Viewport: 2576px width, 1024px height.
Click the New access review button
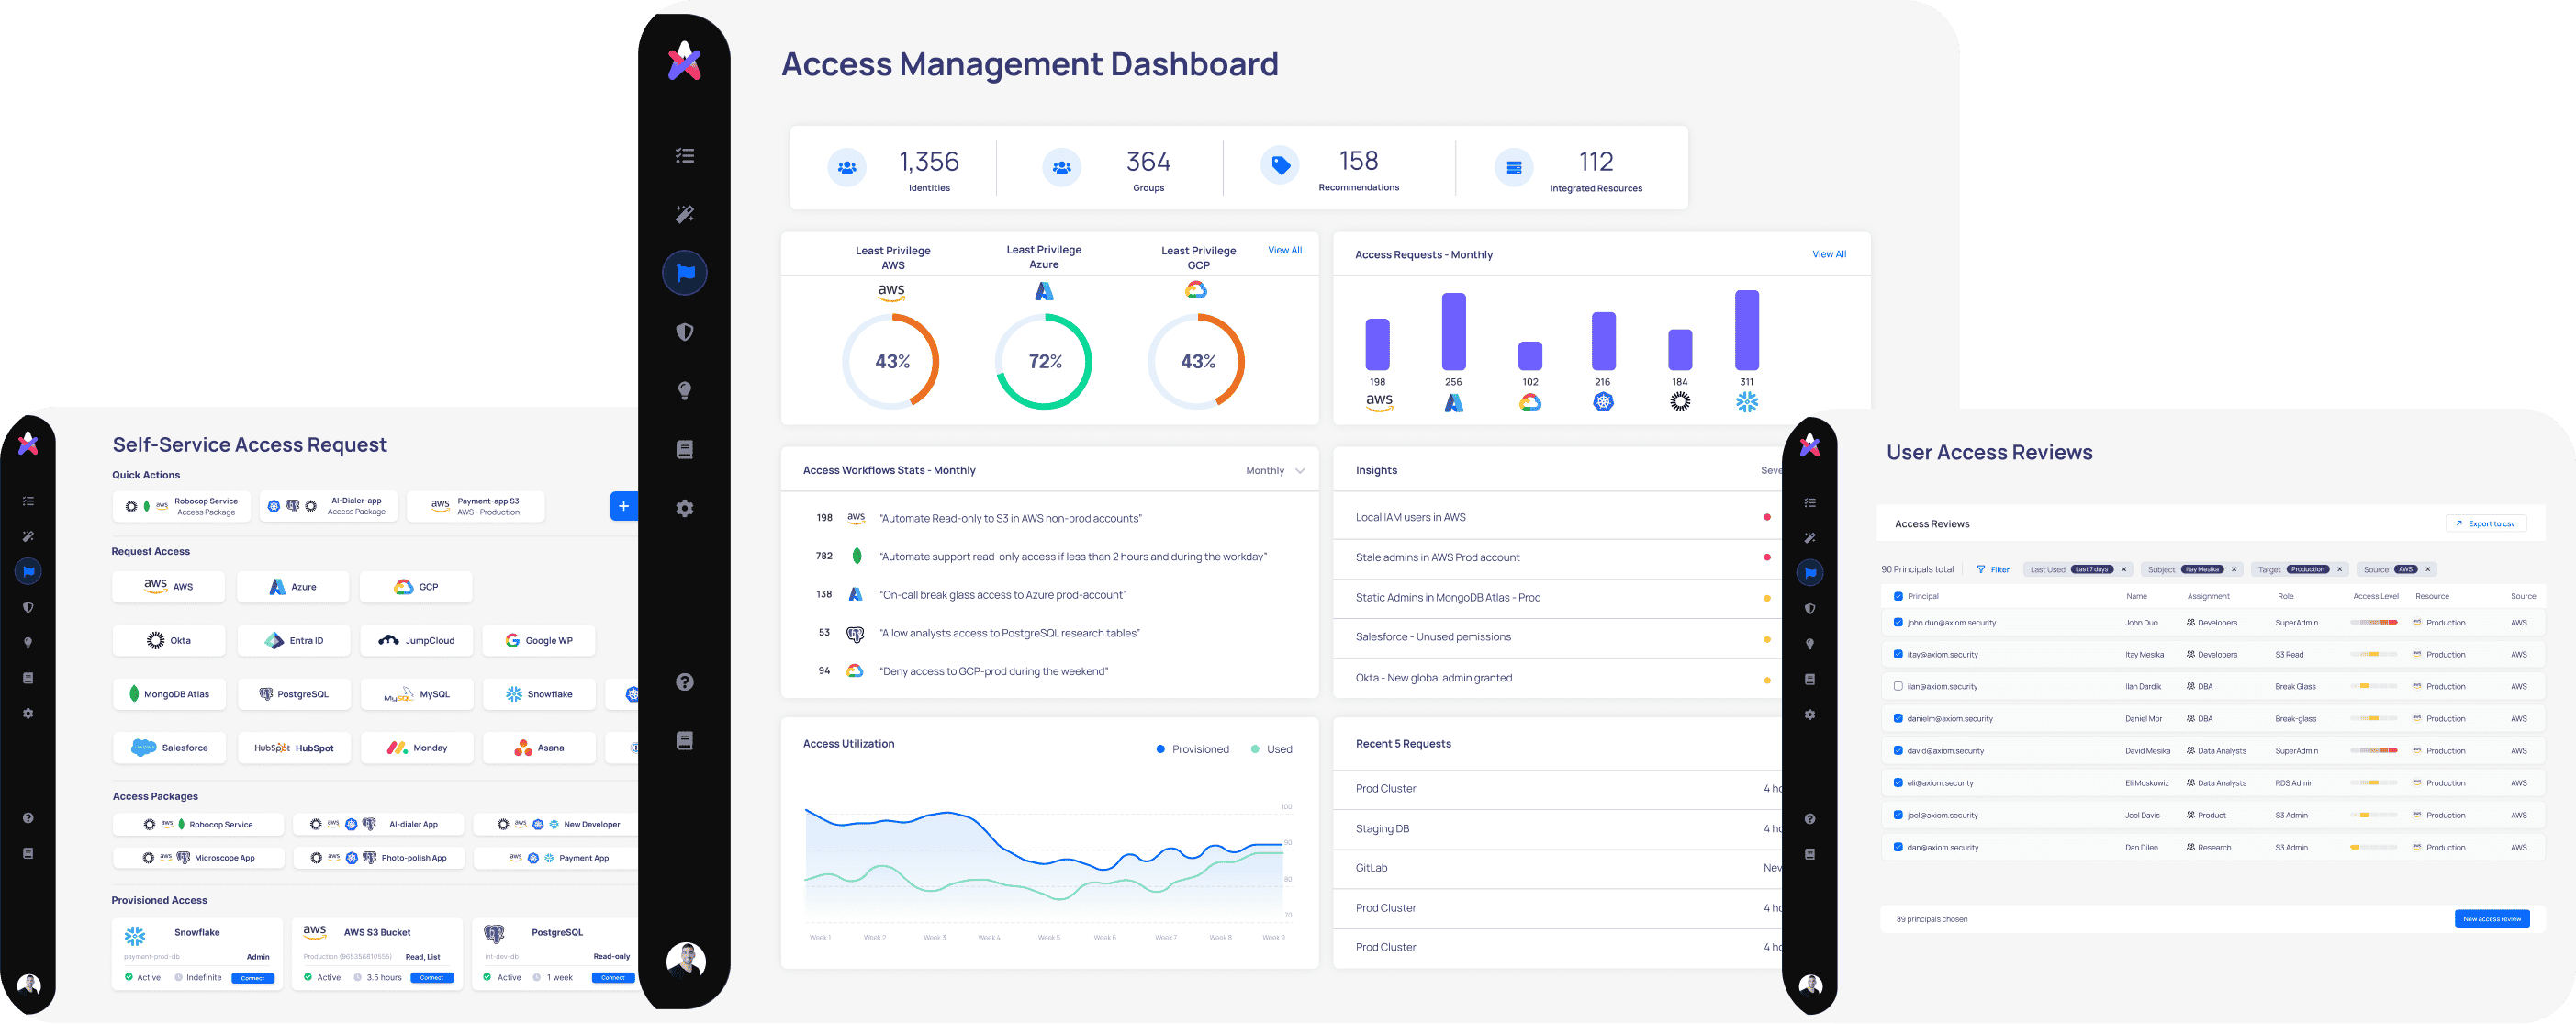pyautogui.click(x=2491, y=918)
